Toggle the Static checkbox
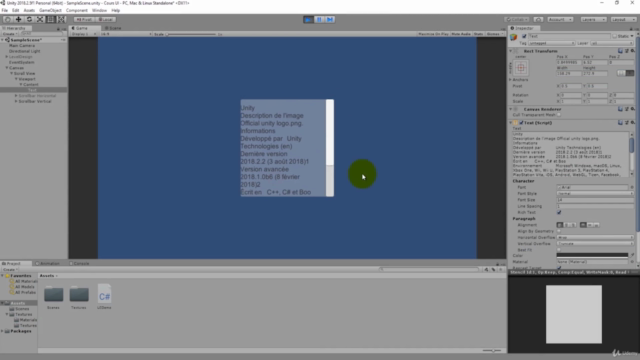Image resolution: width=640 pixels, height=360 pixels. click(615, 36)
